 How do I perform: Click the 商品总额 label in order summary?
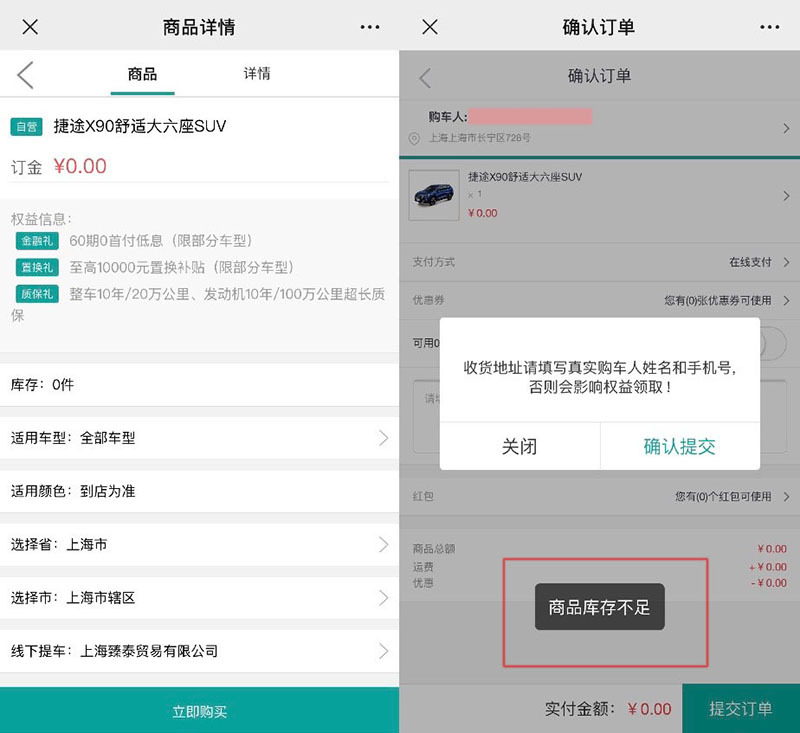434,549
